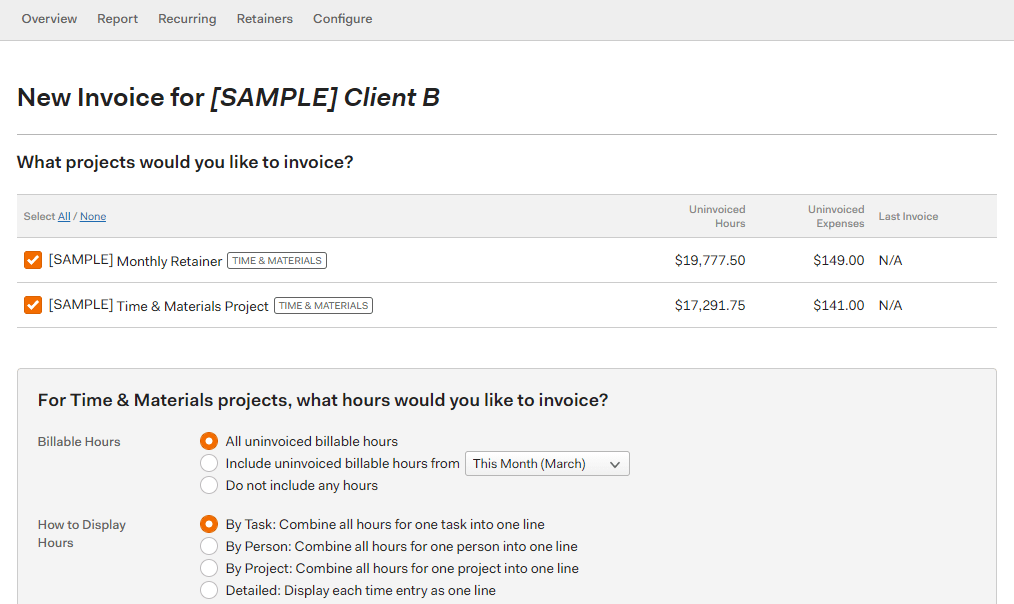
Task: Expand the This Month (March) dropdown
Action: pos(547,464)
